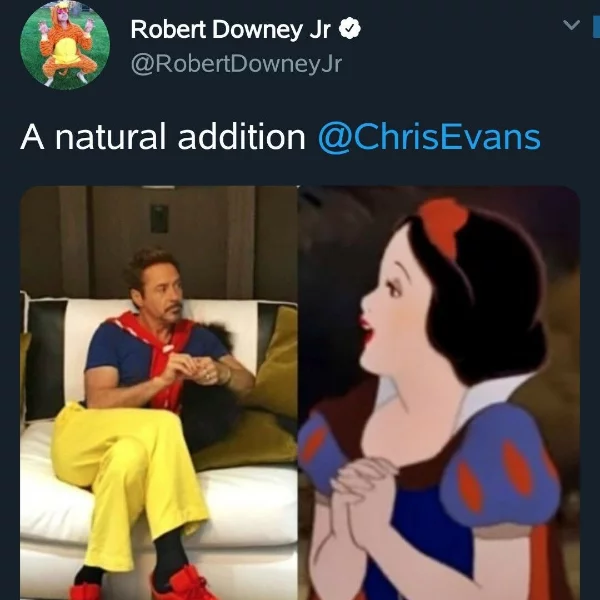600x600 pixels.
Task: Open the @RobertDowneyJr handle link
Action: coord(236,64)
